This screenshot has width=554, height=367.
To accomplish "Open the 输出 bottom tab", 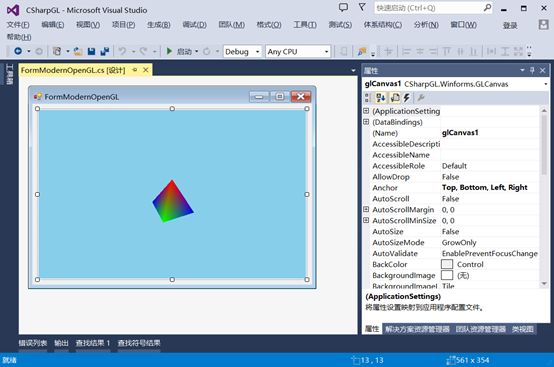I will [61, 343].
